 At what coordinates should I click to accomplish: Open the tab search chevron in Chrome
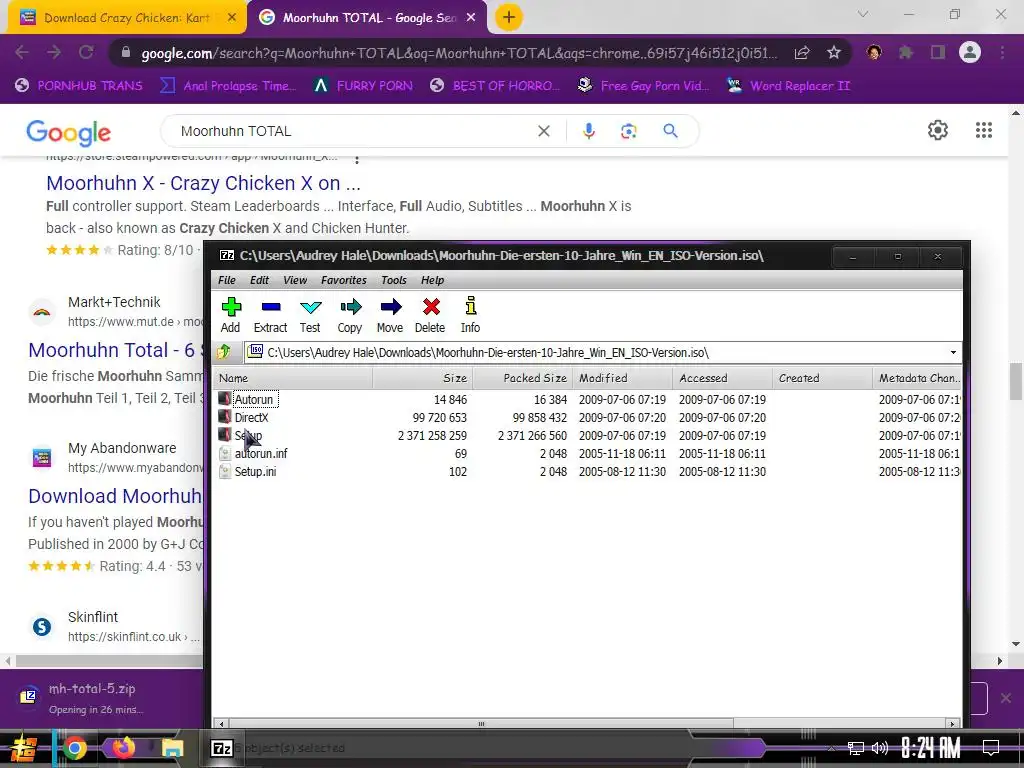(863, 14)
